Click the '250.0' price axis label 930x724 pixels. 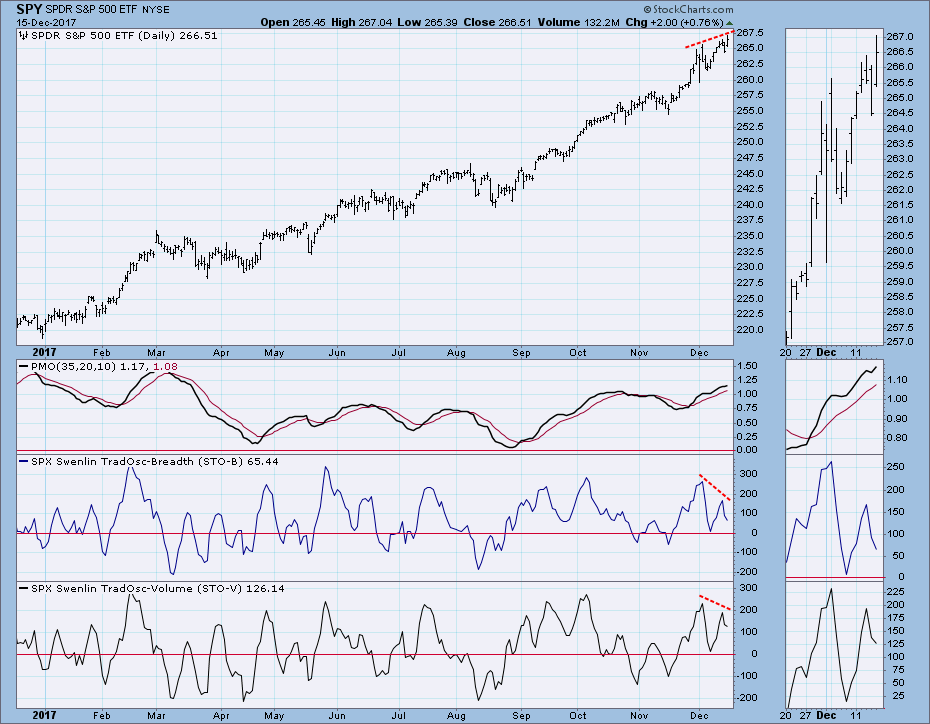tap(750, 142)
